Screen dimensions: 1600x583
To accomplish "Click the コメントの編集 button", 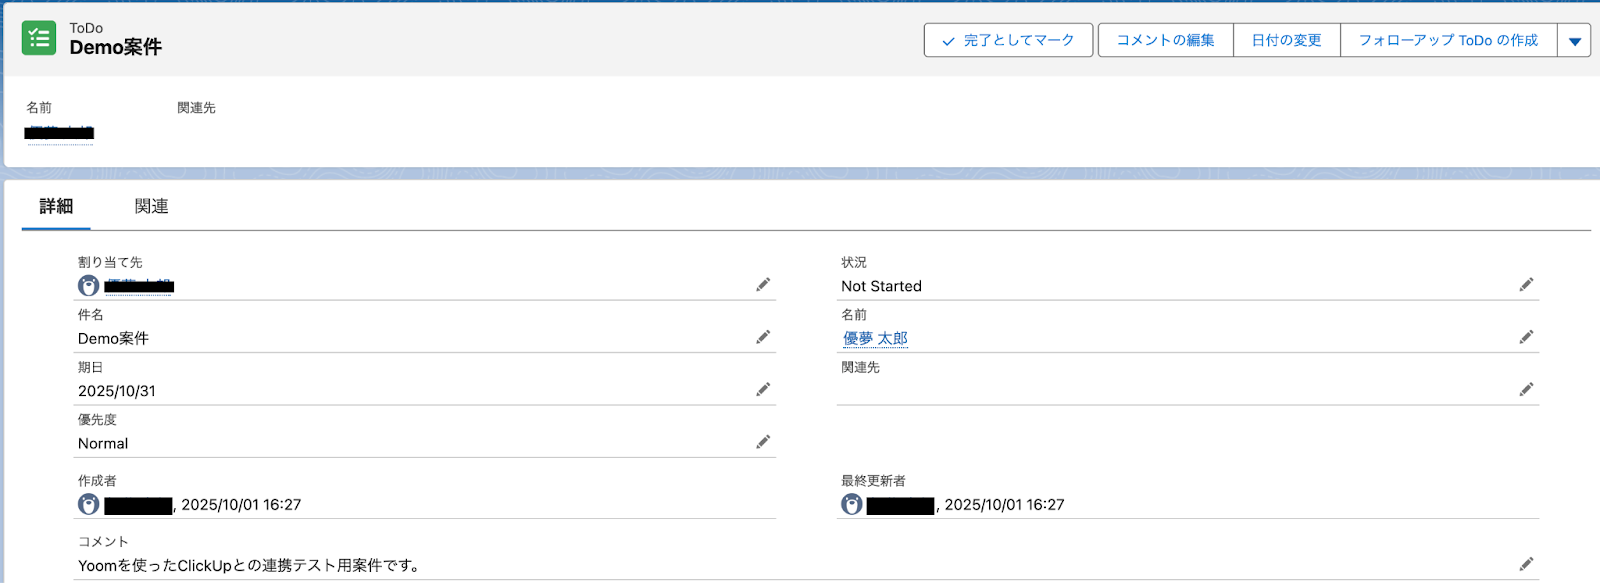I will pyautogui.click(x=1165, y=41).
